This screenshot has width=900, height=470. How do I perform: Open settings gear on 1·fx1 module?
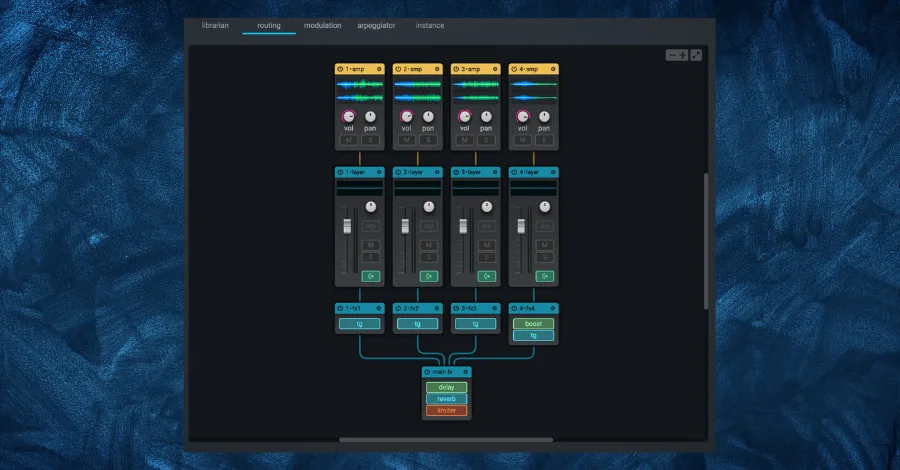coord(379,308)
